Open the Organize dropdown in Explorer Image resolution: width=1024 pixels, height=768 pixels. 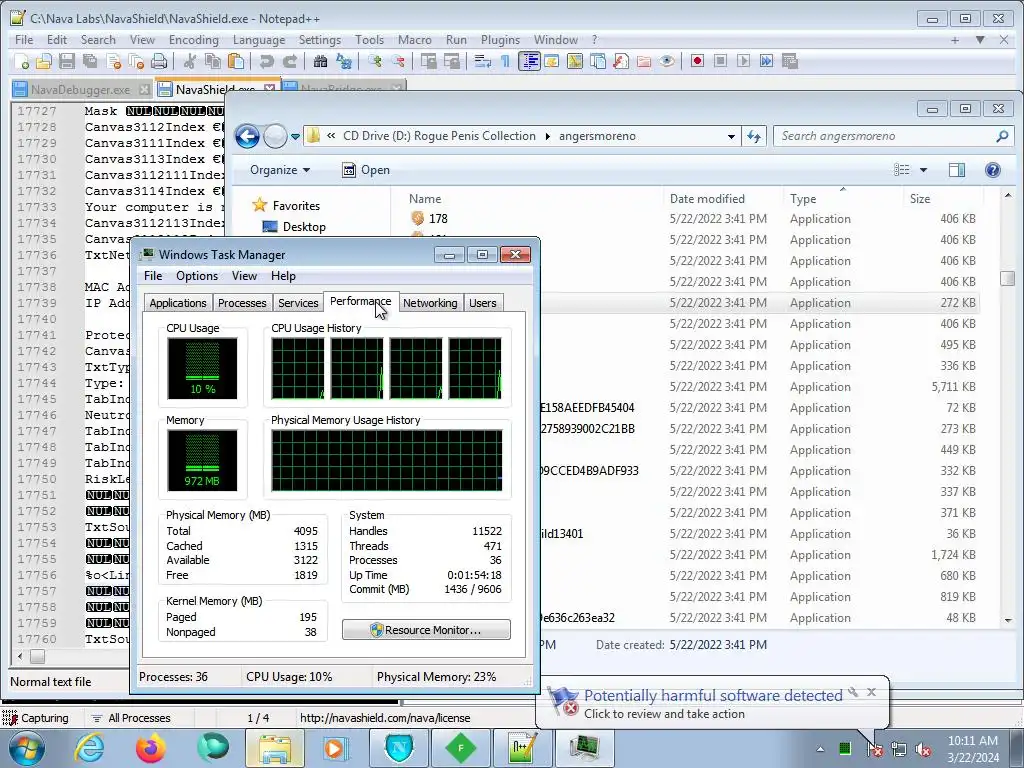(280, 170)
